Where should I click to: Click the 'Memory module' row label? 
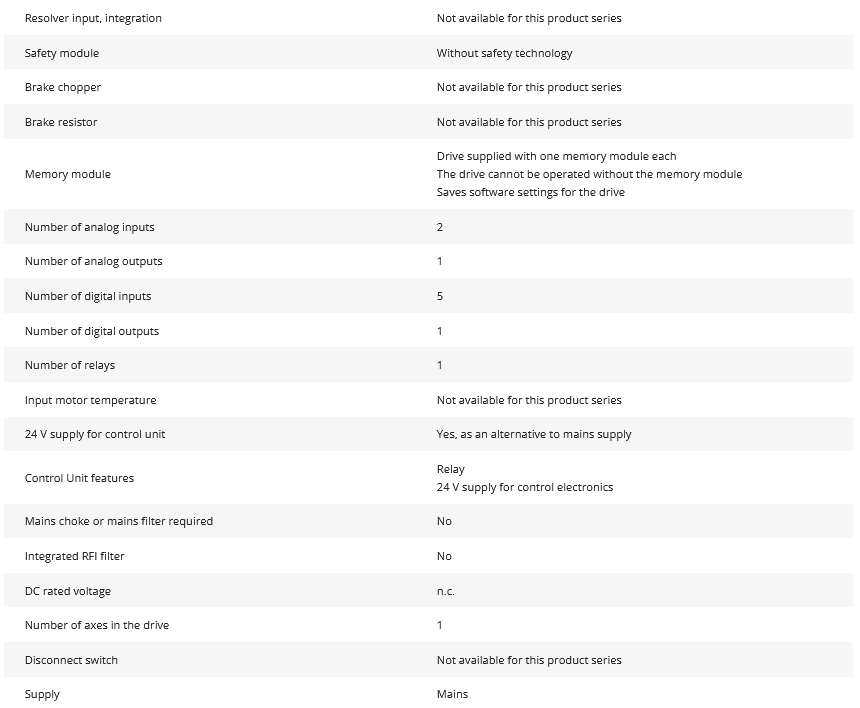(x=68, y=174)
